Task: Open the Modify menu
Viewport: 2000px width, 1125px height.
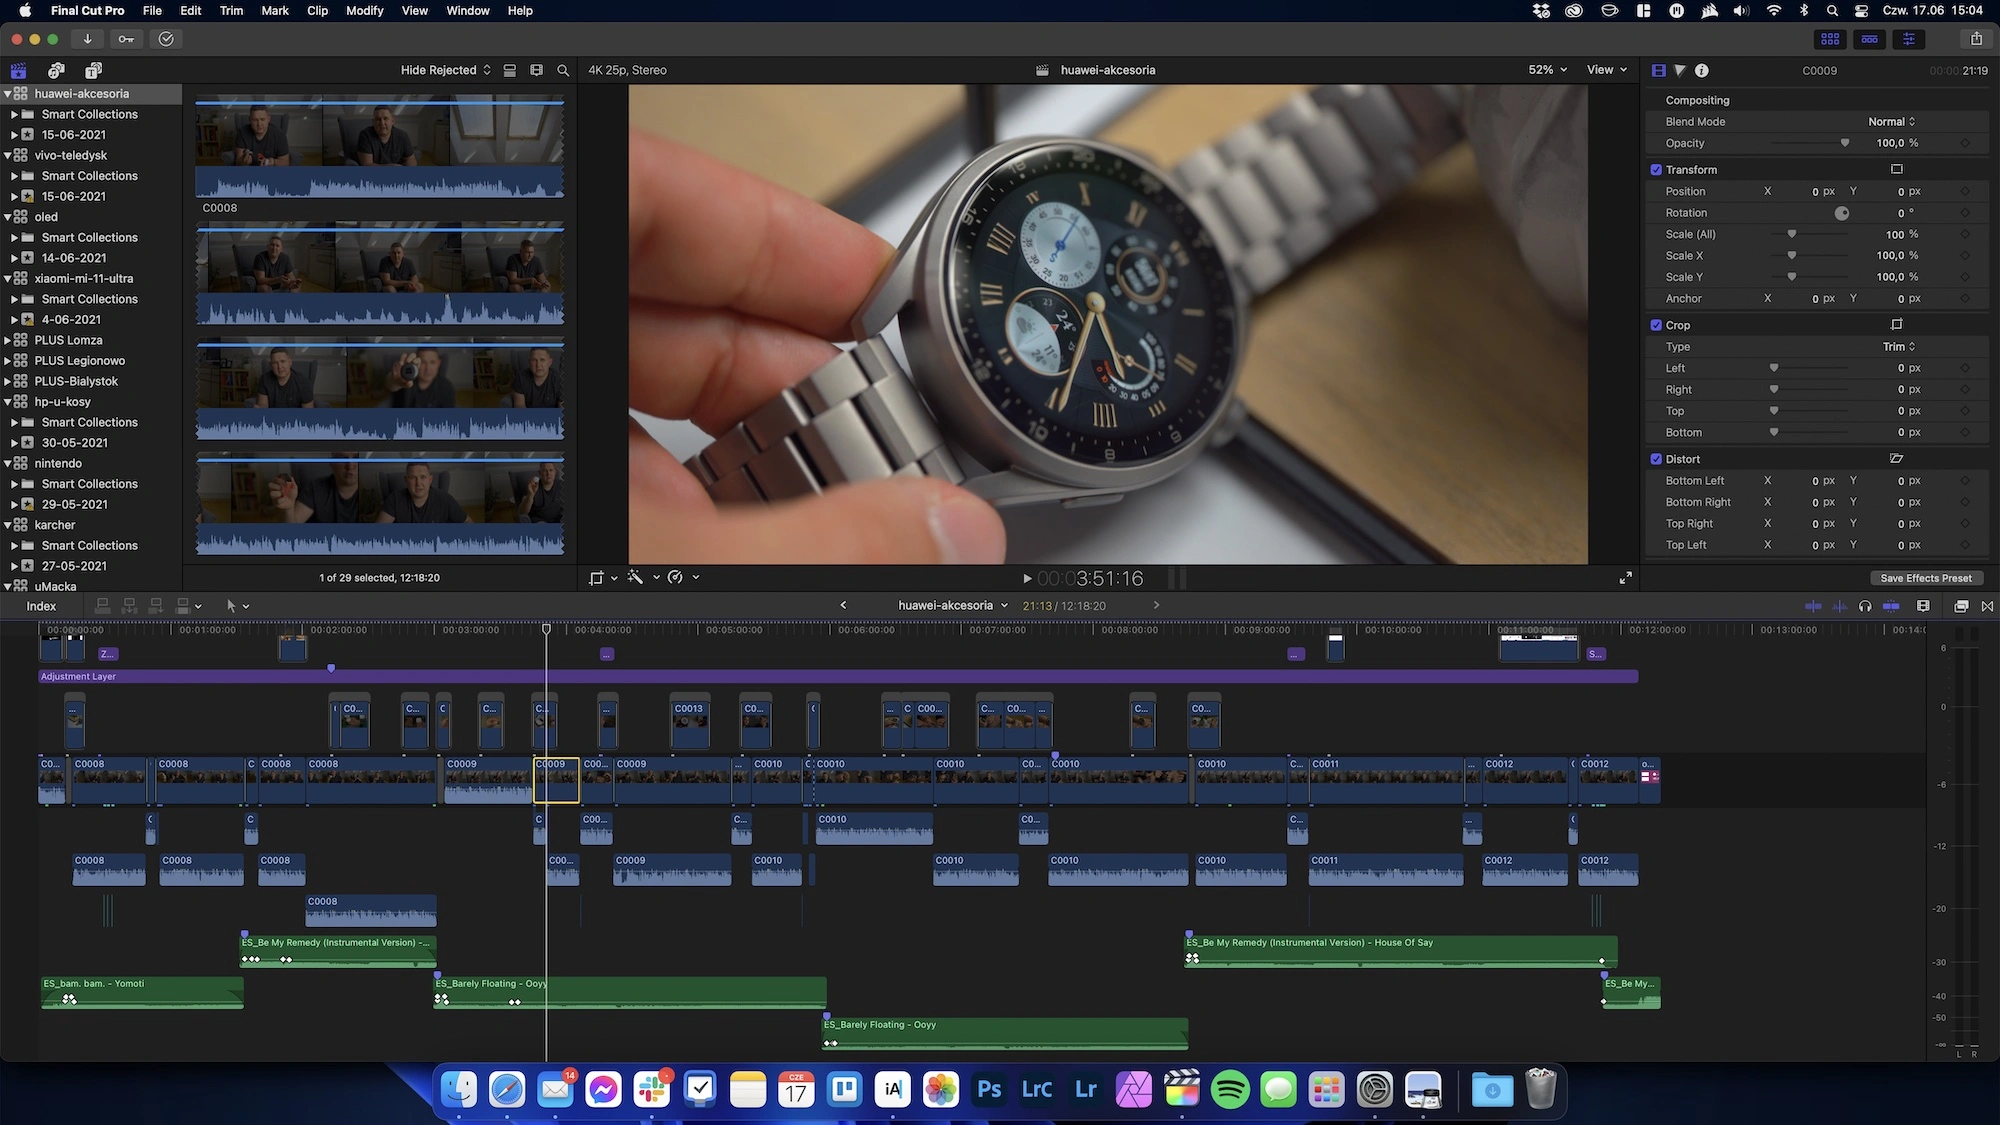Action: click(364, 11)
